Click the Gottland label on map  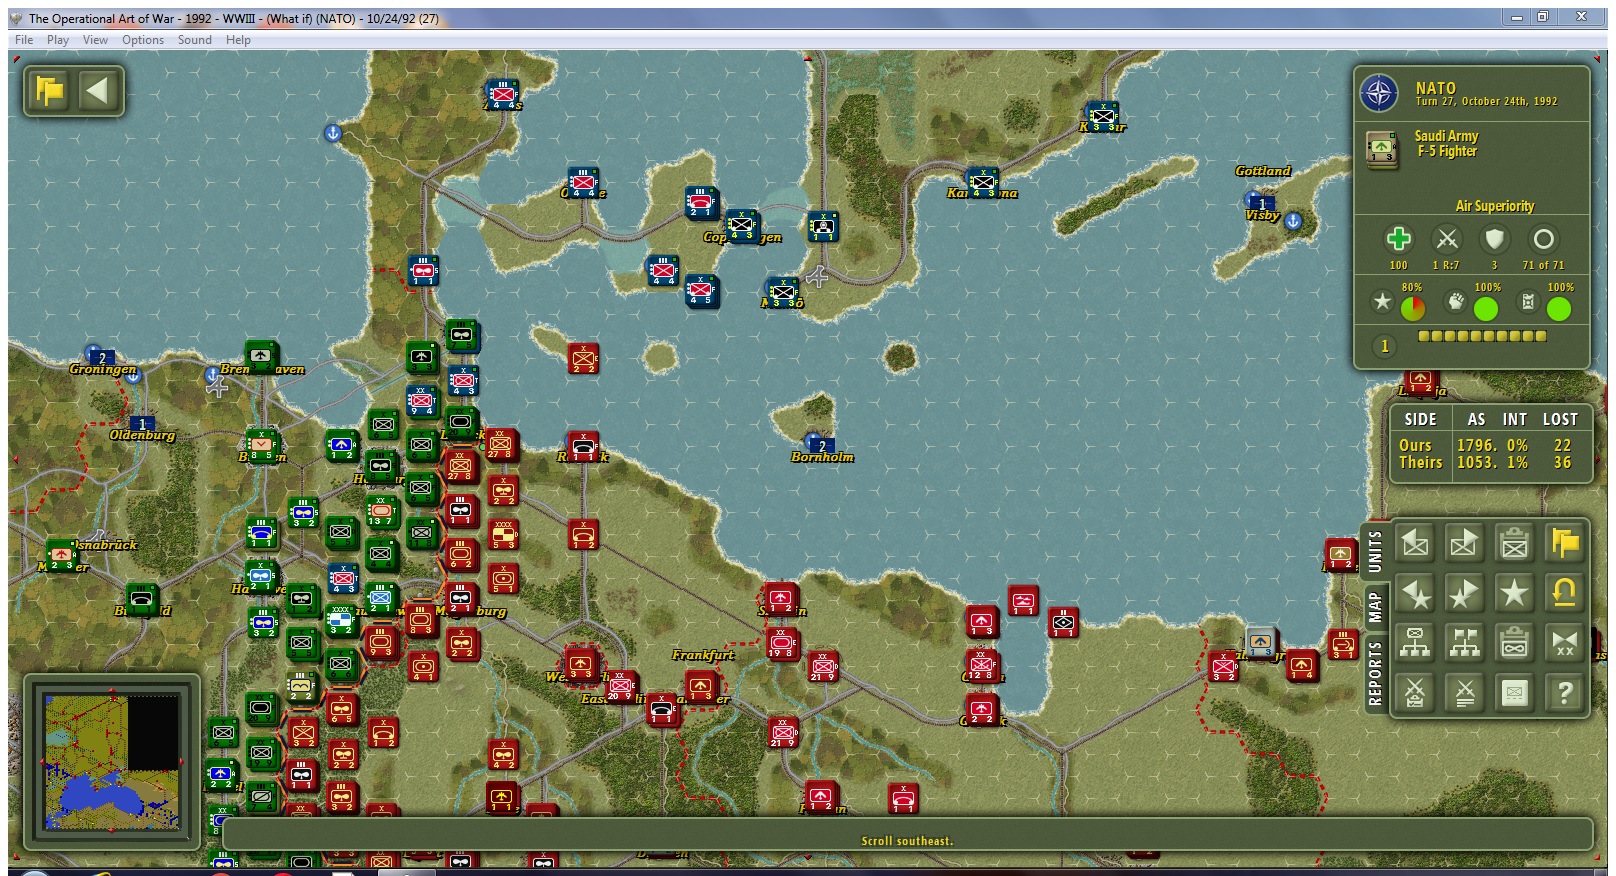pyautogui.click(x=1263, y=171)
